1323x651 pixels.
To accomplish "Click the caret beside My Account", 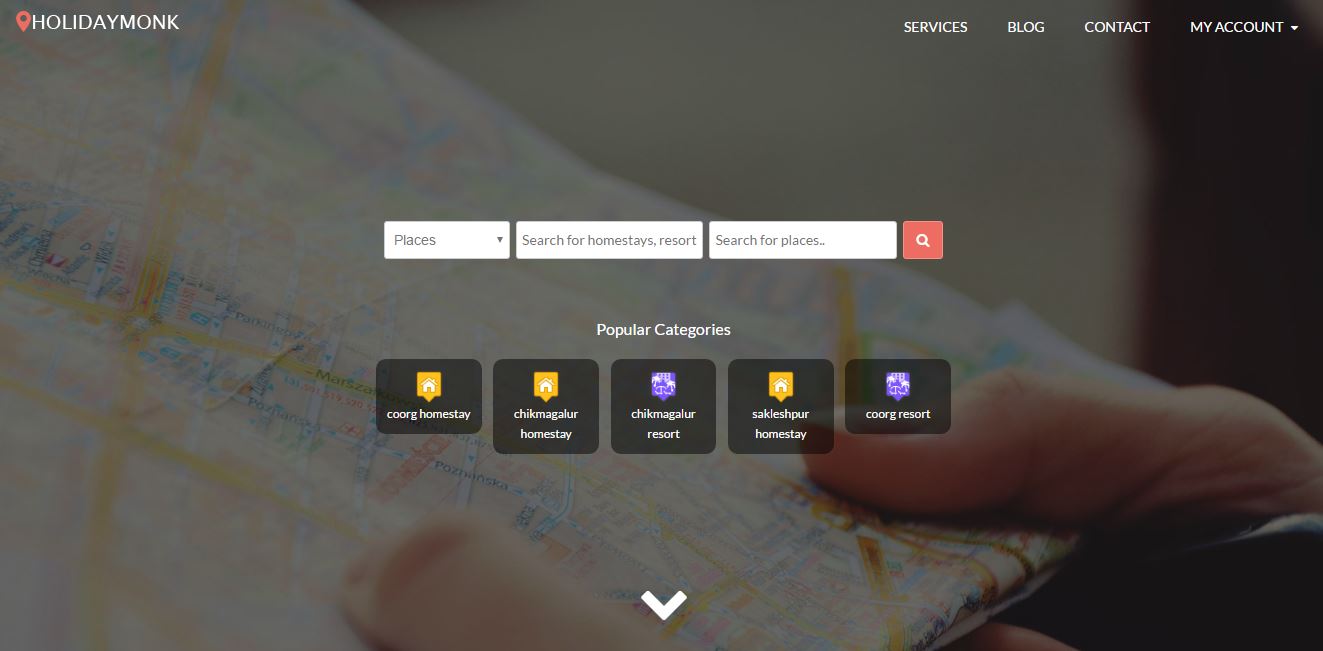I will [1294, 28].
